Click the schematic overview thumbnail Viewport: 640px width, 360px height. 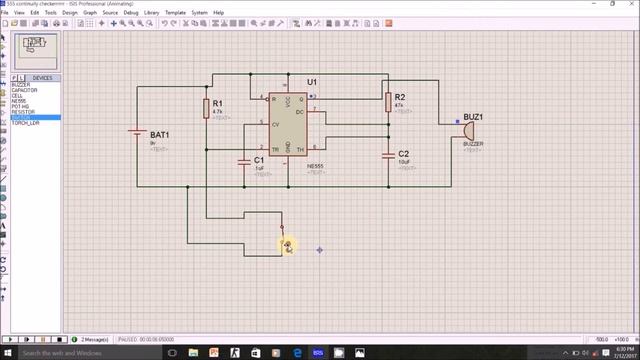[36, 51]
